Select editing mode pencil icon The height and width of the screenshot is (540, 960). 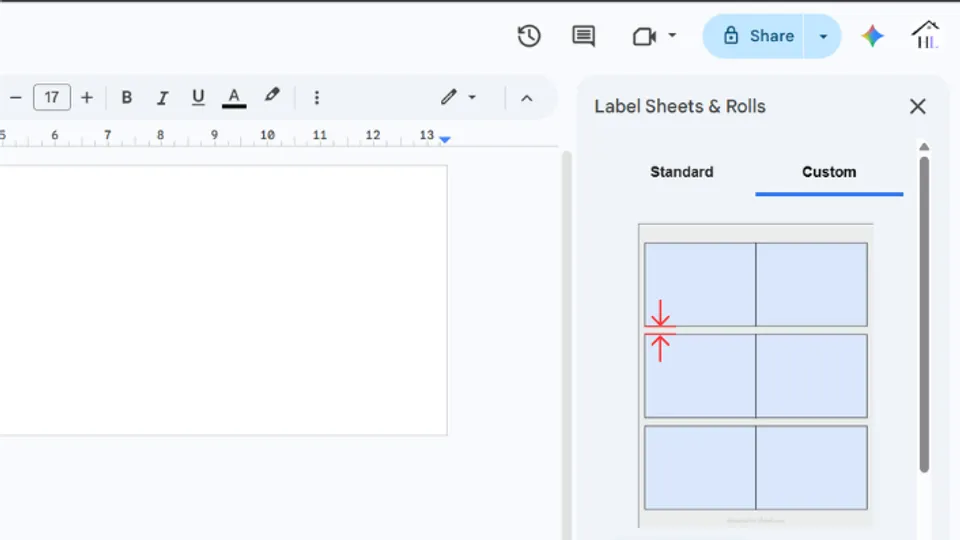[x=449, y=97]
